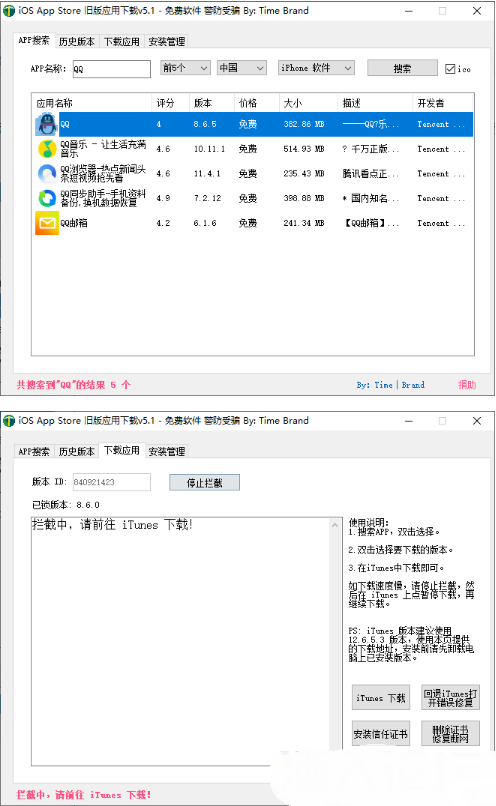Viewport: 496px width, 806px height.
Task: Switch to APP搜索 tab in upper window
Action: [34, 41]
